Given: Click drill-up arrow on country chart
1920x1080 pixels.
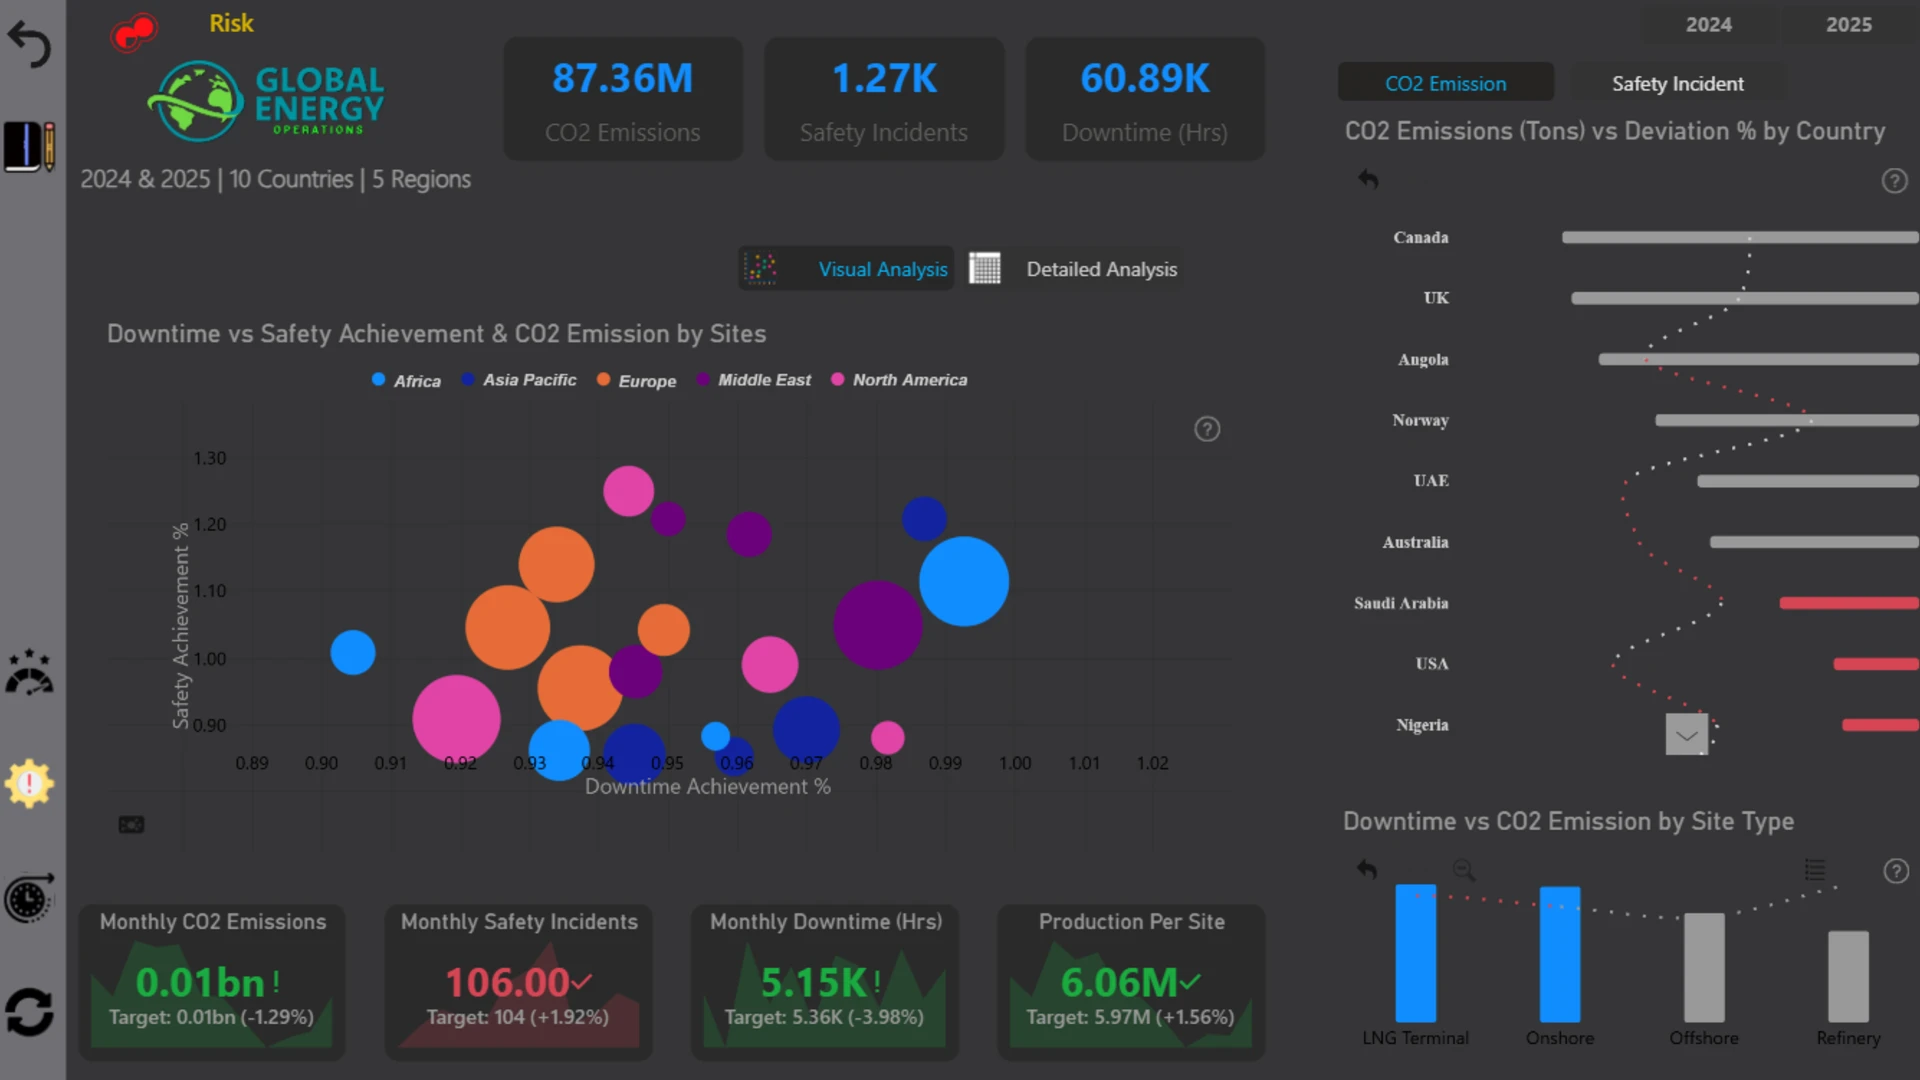Looking at the screenshot, I should (x=1368, y=179).
